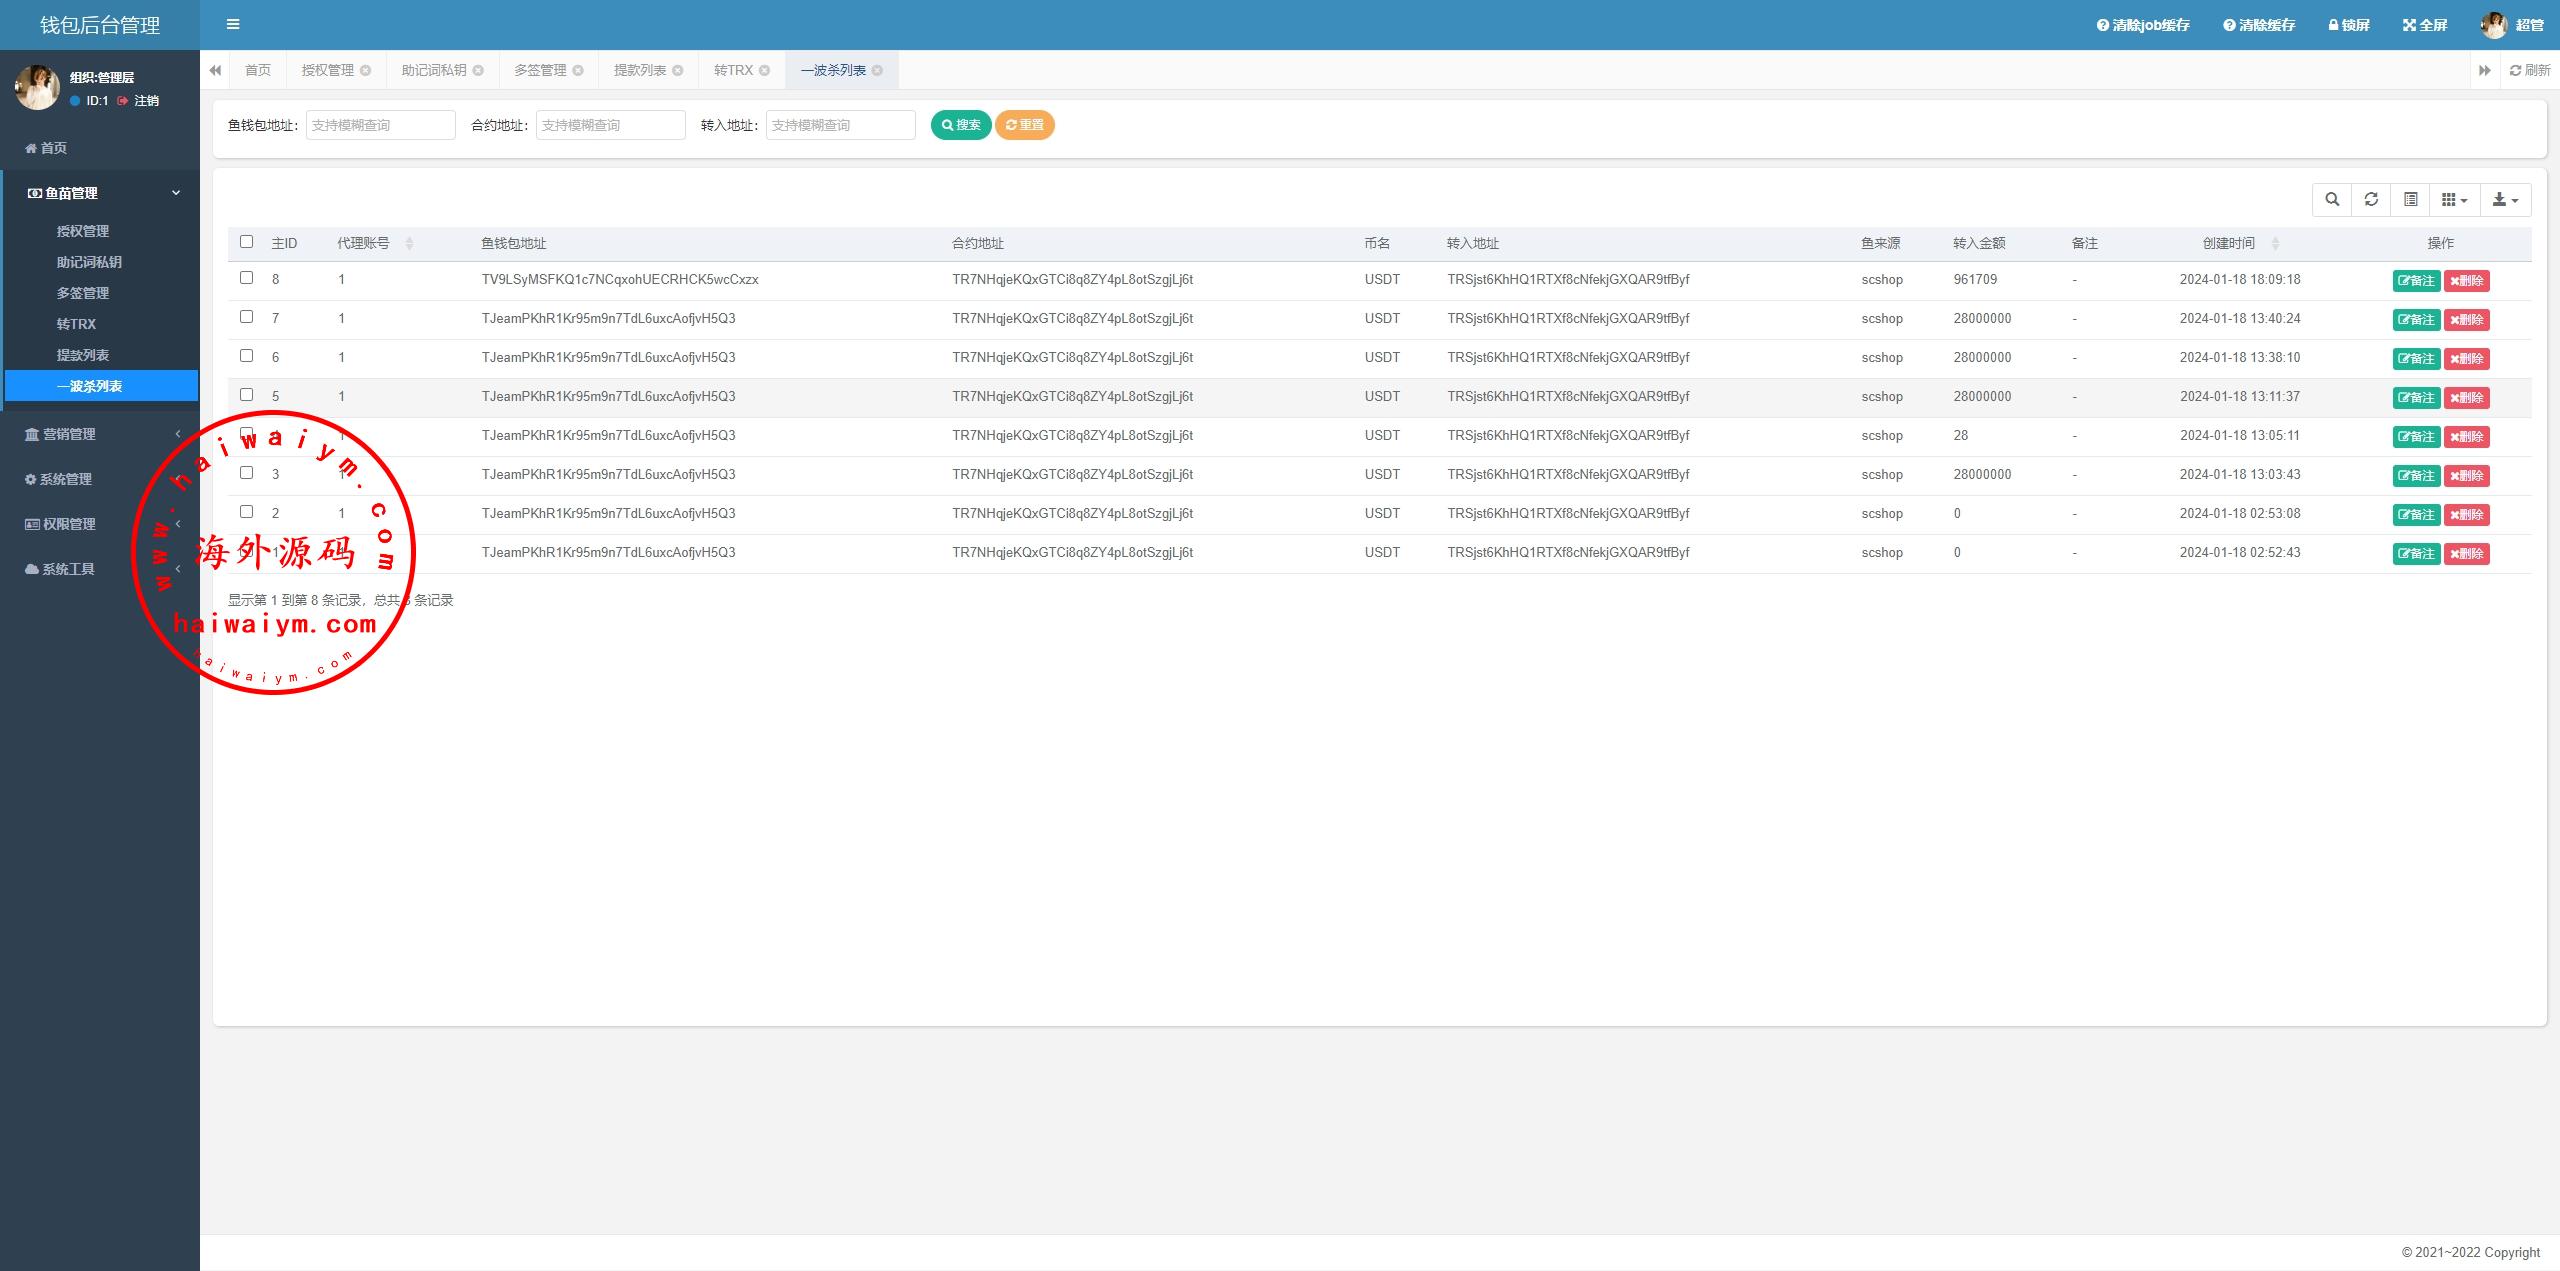Open the columns dropdown in table toolbar
This screenshot has width=2560, height=1271.
click(2454, 200)
